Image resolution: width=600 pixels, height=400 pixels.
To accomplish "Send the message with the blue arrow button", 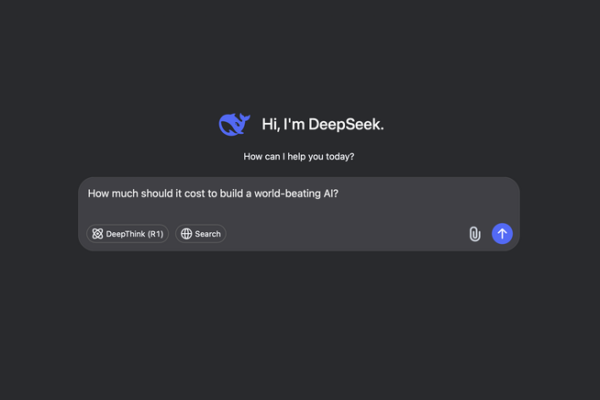I will (502, 233).
